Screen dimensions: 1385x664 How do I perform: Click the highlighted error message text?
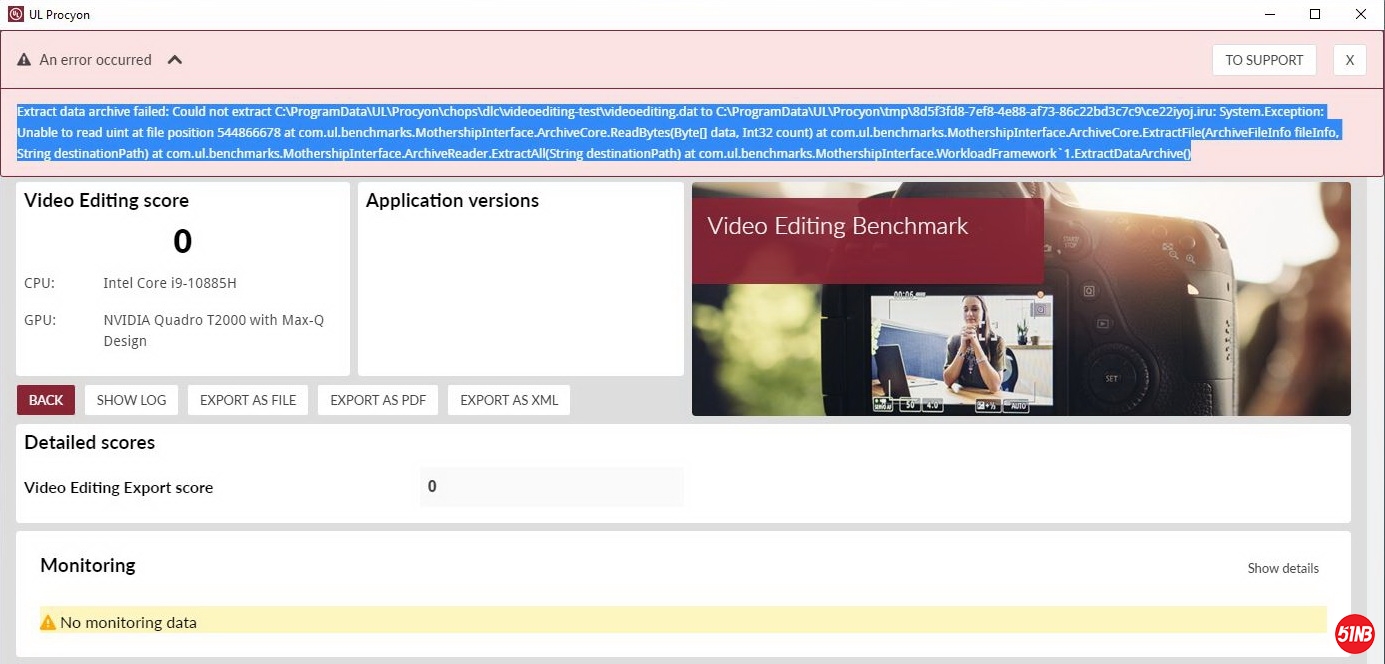(678, 133)
